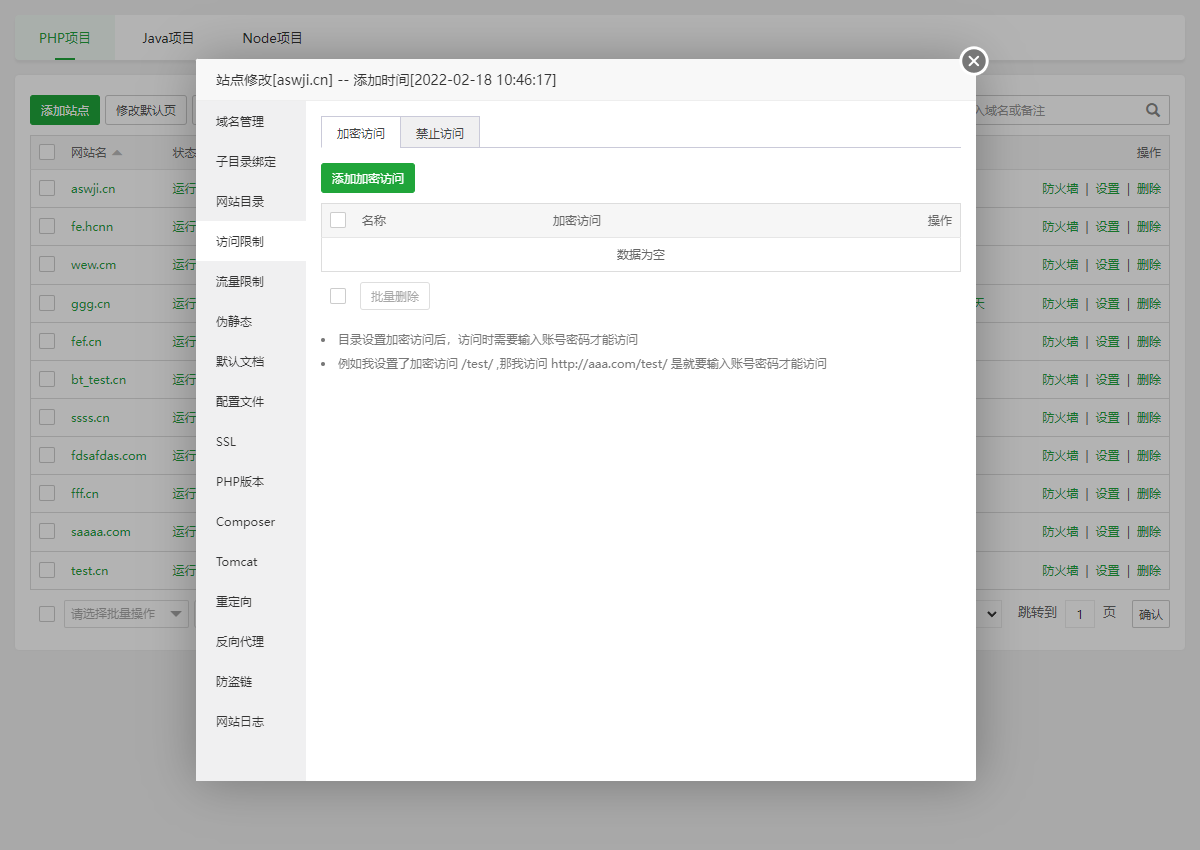Click the 添加站点 button
1200x850 pixels.
[x=63, y=110]
